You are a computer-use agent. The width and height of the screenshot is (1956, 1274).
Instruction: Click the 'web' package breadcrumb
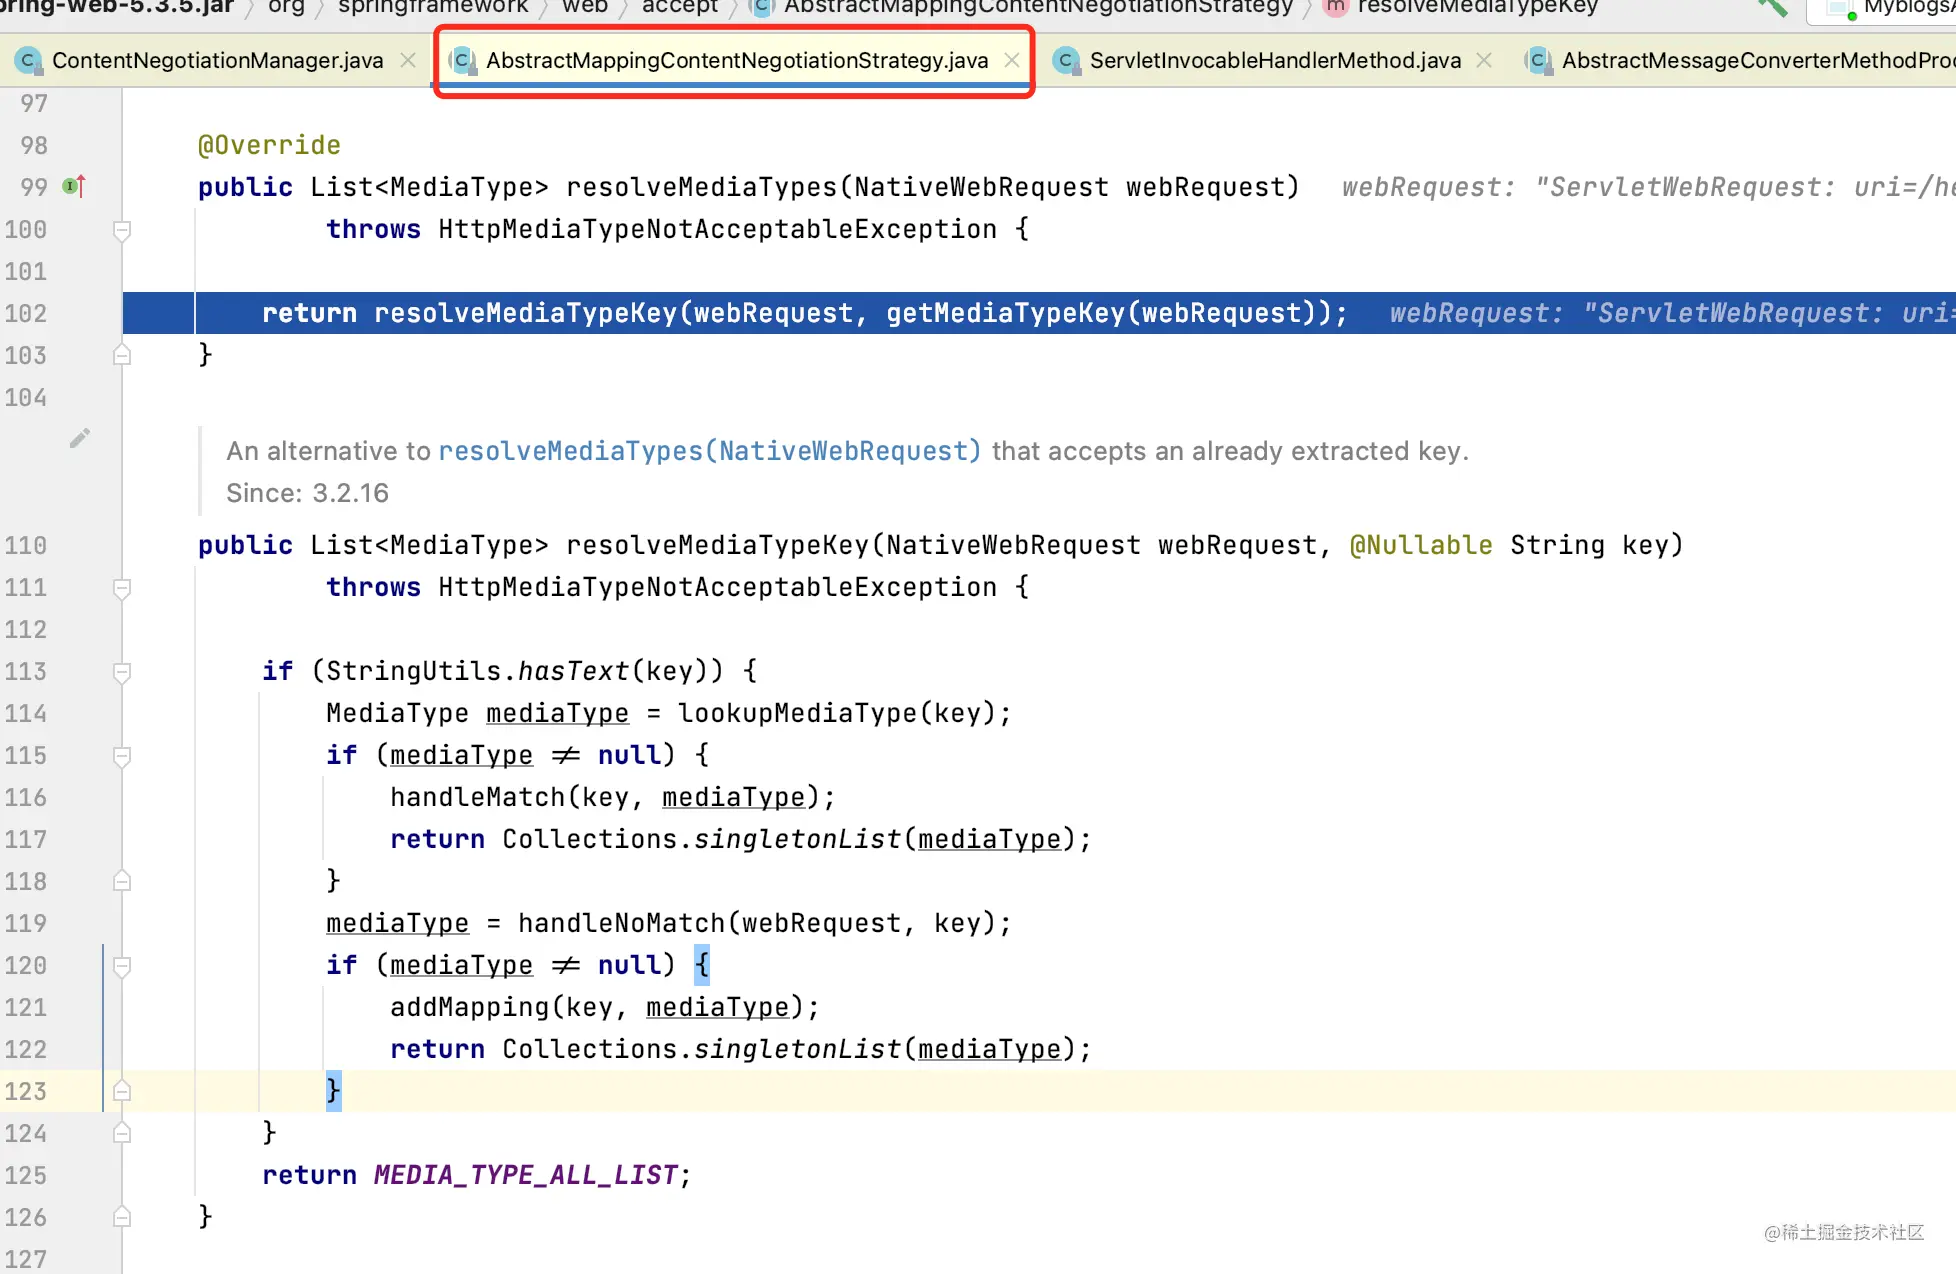tap(585, 7)
